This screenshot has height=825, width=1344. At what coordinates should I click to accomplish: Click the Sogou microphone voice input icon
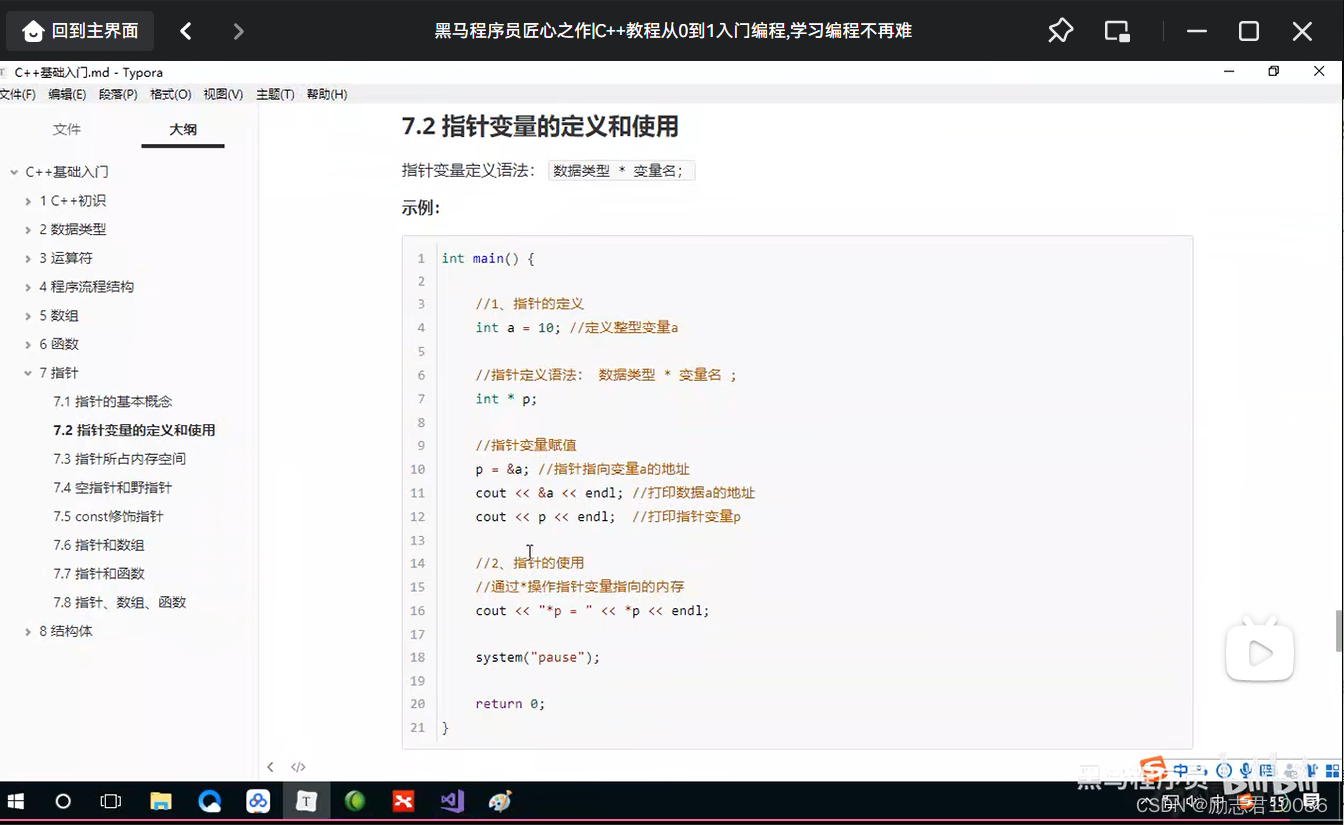point(1245,770)
